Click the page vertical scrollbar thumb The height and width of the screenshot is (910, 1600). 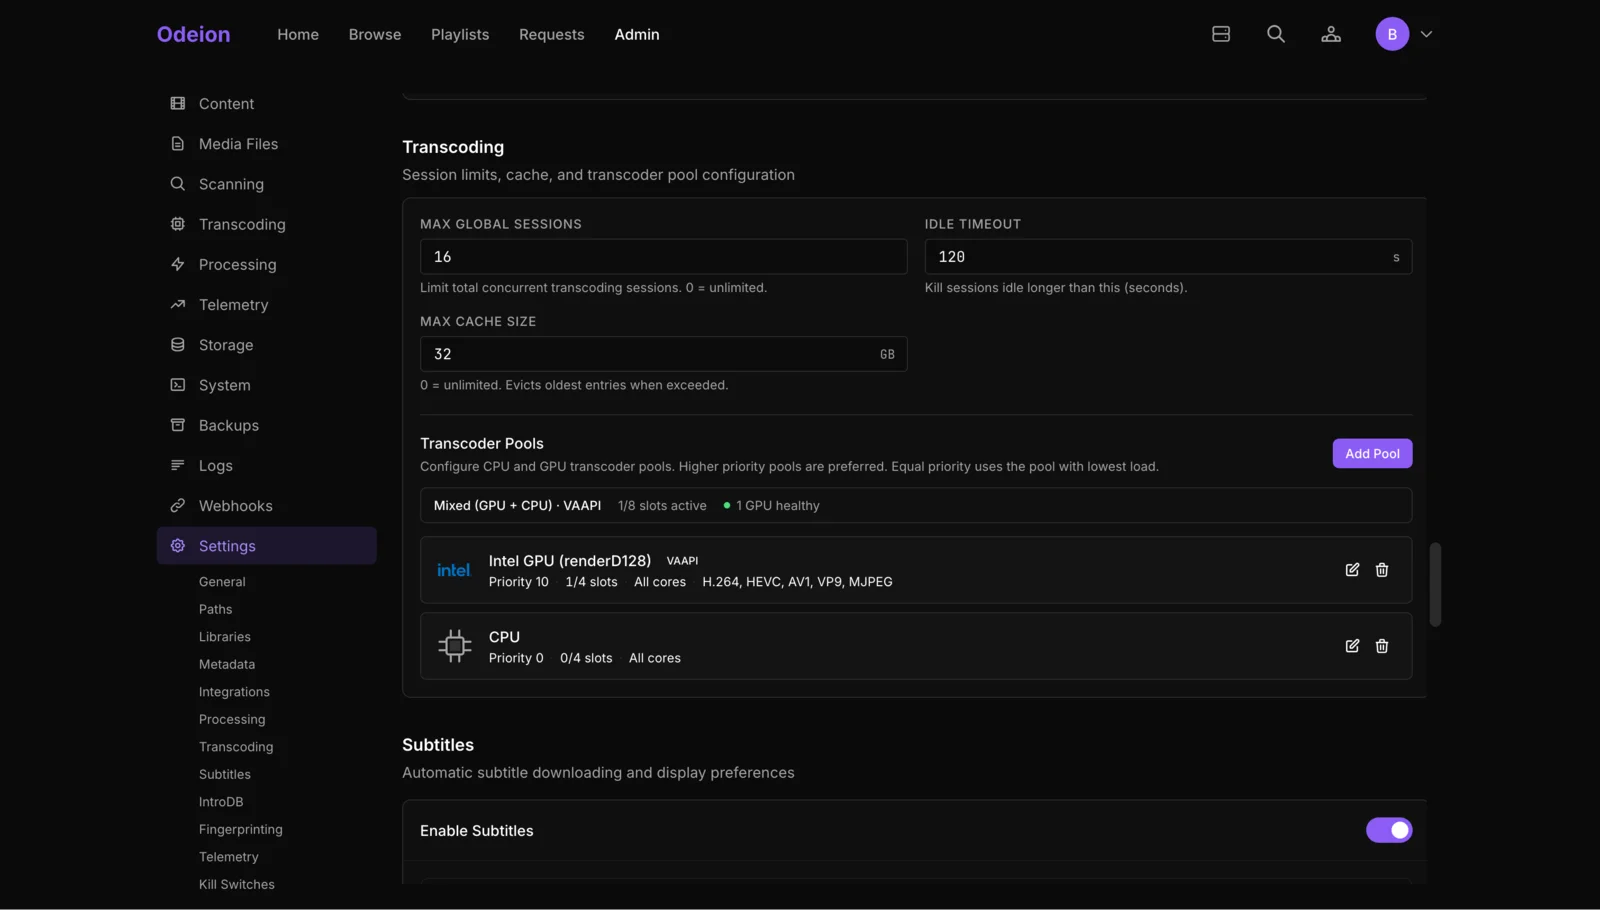[x=1435, y=585]
